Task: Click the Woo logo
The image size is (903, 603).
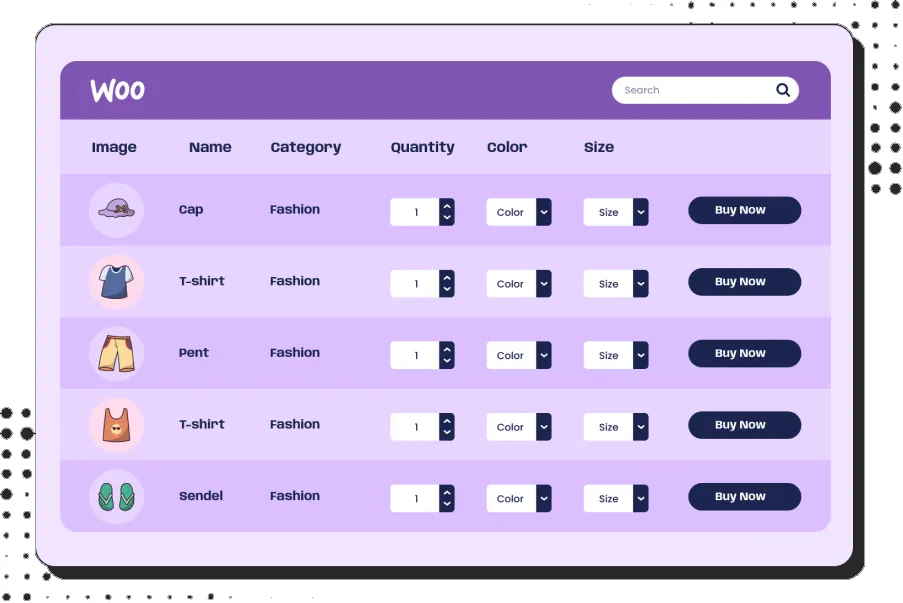Action: click(x=117, y=90)
